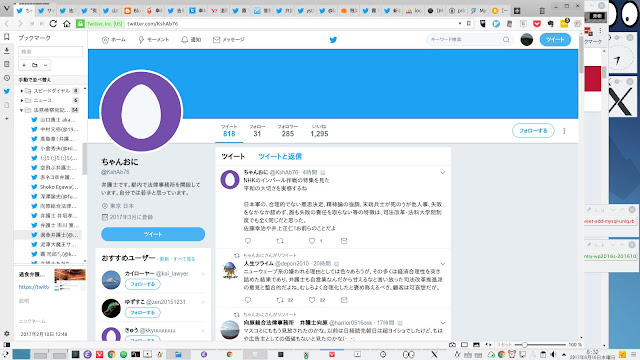The height and width of the screenshot is (360, 640).
Task: Retweet the @depon2010 tweet
Action: (280, 300)
